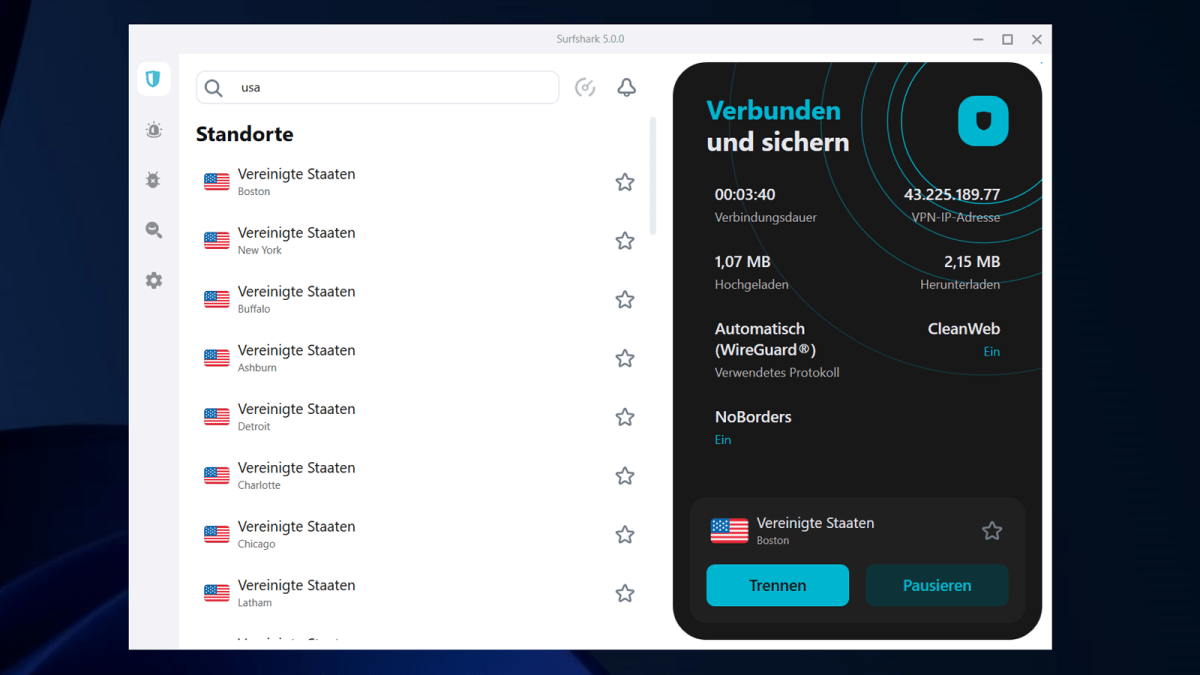Open the Alert siren section in sidebar

(153, 130)
